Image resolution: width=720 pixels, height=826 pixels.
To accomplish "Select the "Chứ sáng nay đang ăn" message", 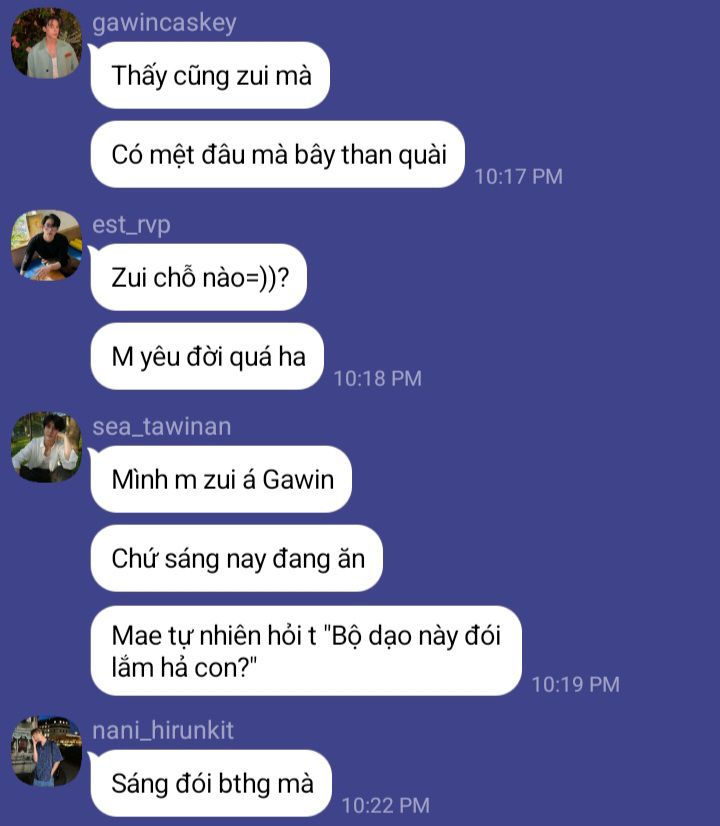I will coord(236,558).
